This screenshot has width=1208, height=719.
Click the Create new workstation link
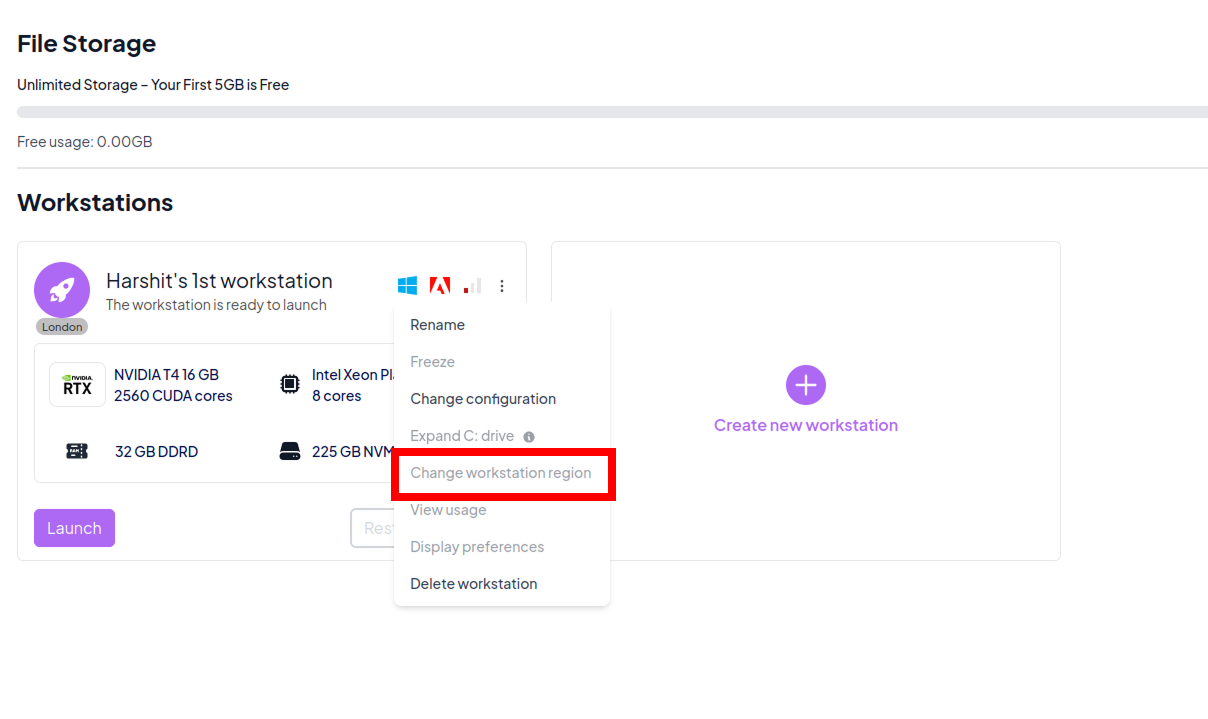[x=805, y=425]
